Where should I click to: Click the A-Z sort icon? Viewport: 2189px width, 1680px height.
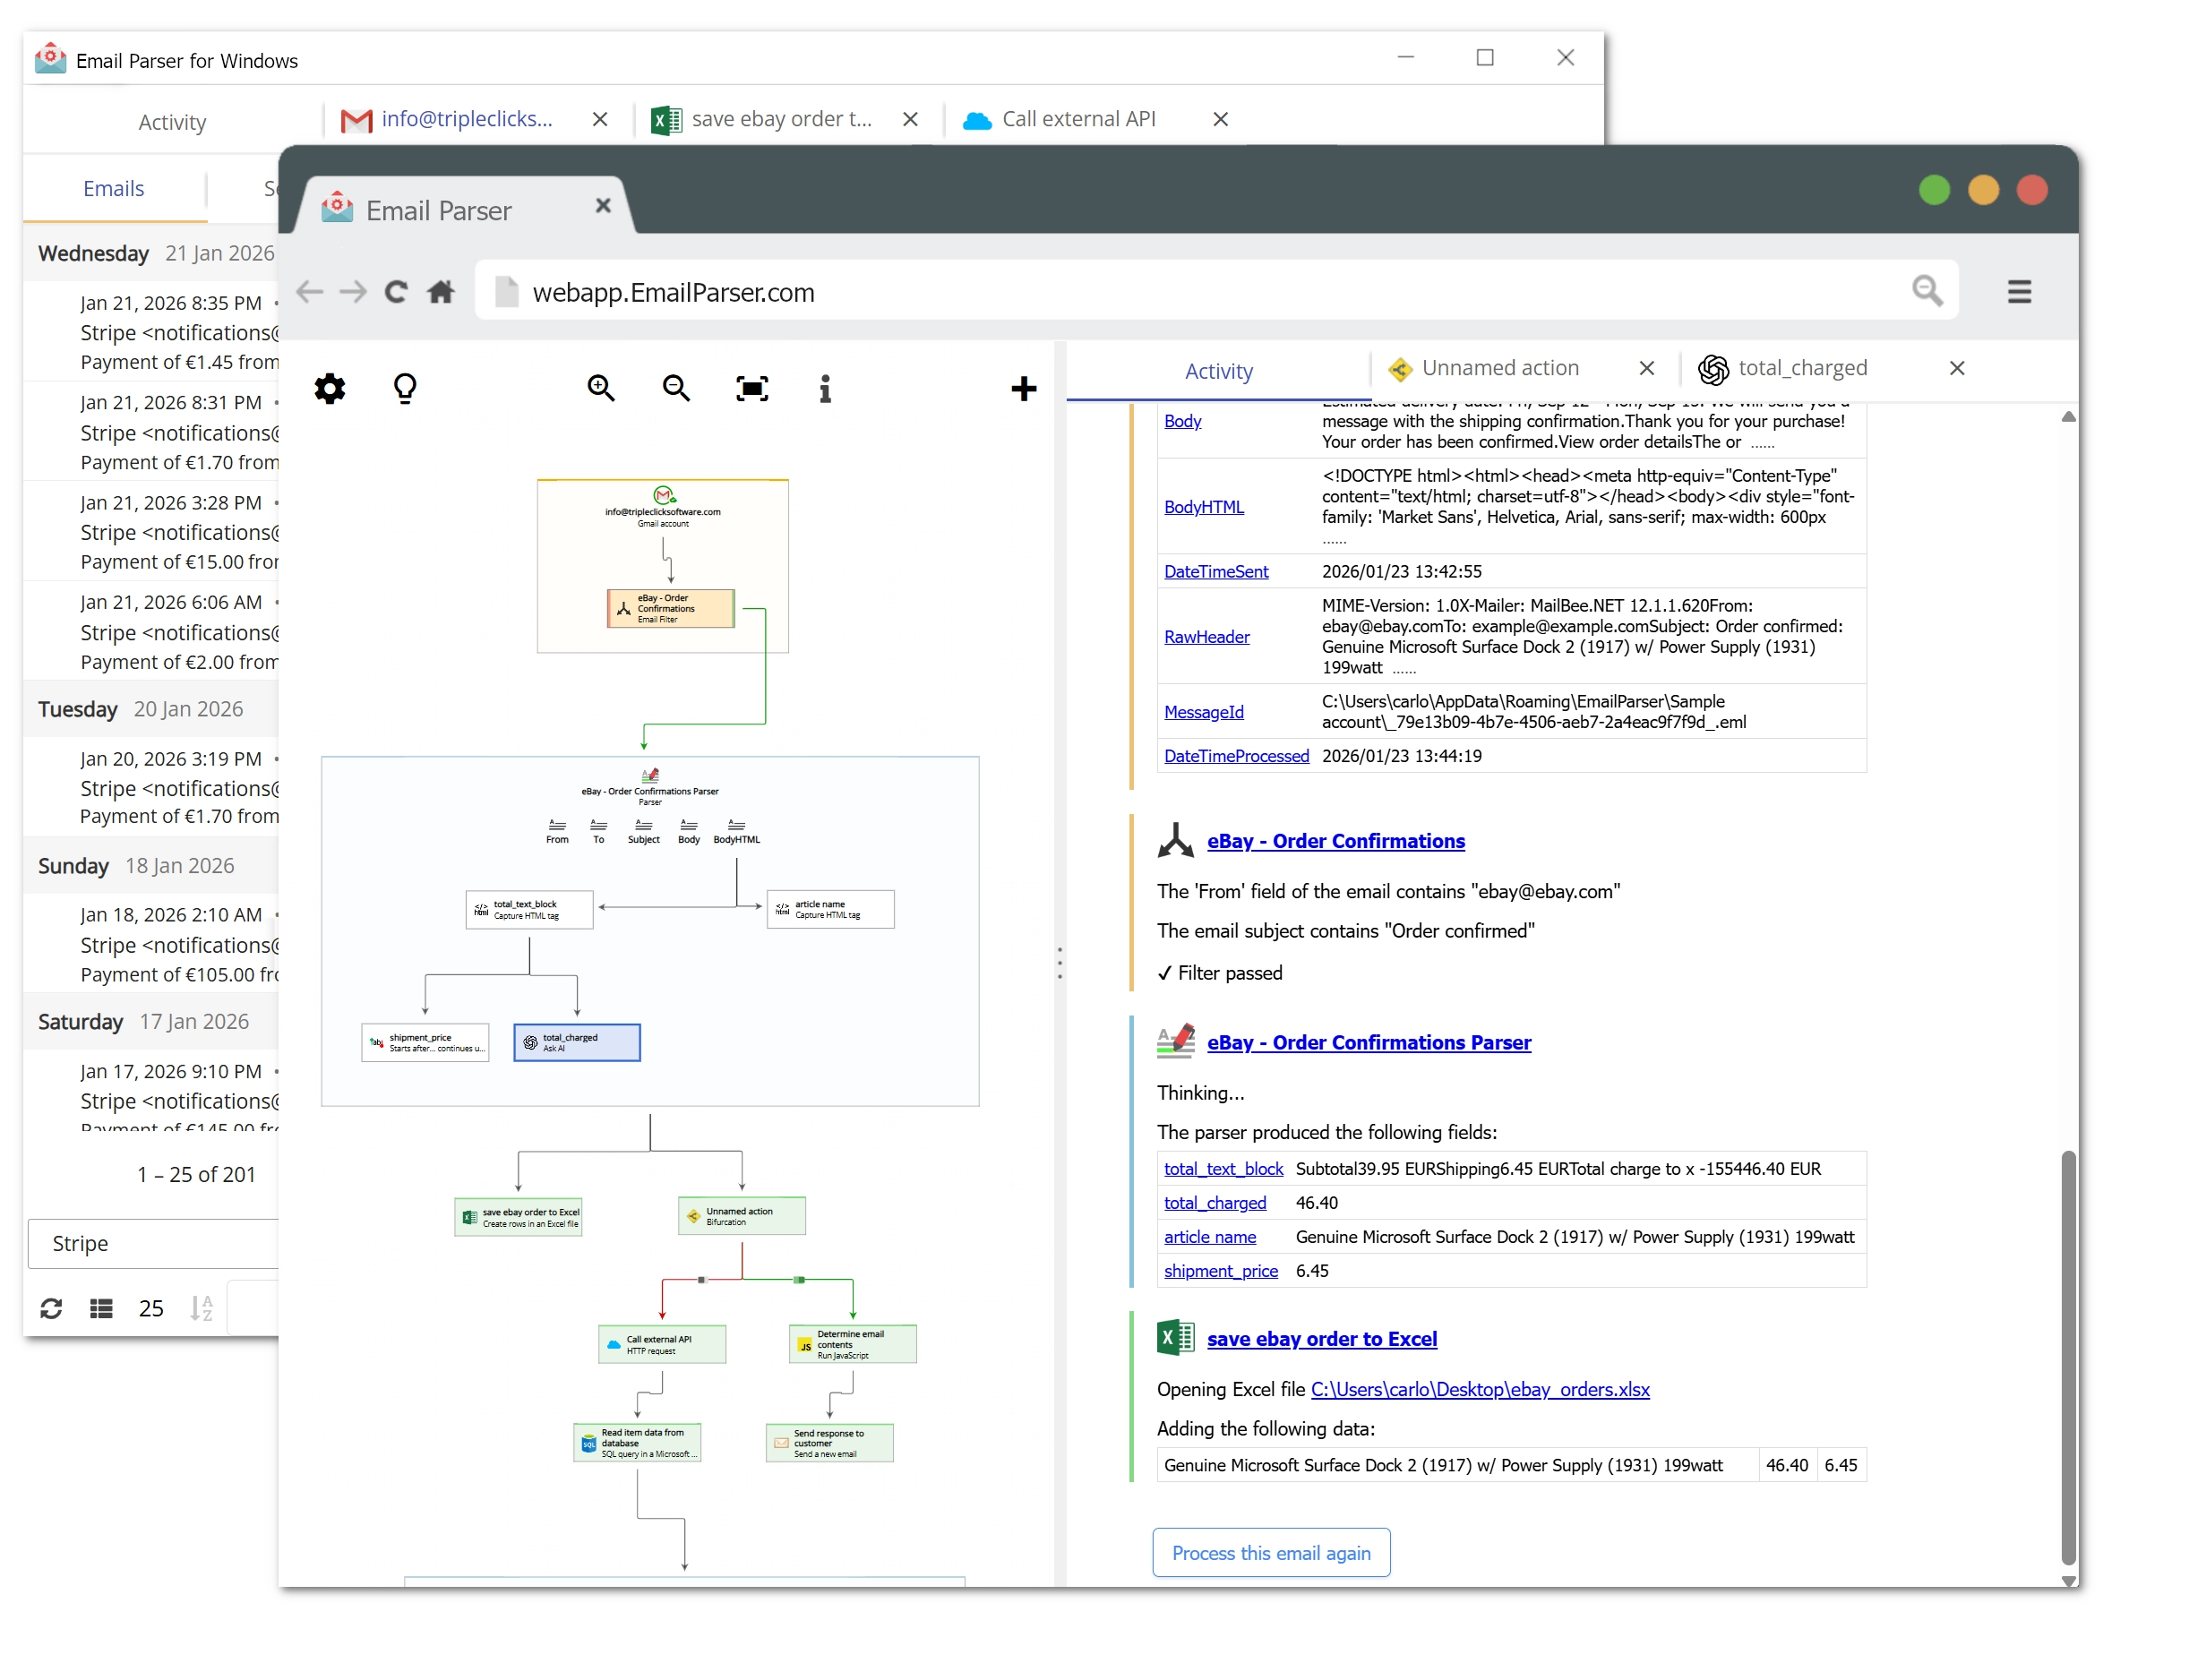201,1308
